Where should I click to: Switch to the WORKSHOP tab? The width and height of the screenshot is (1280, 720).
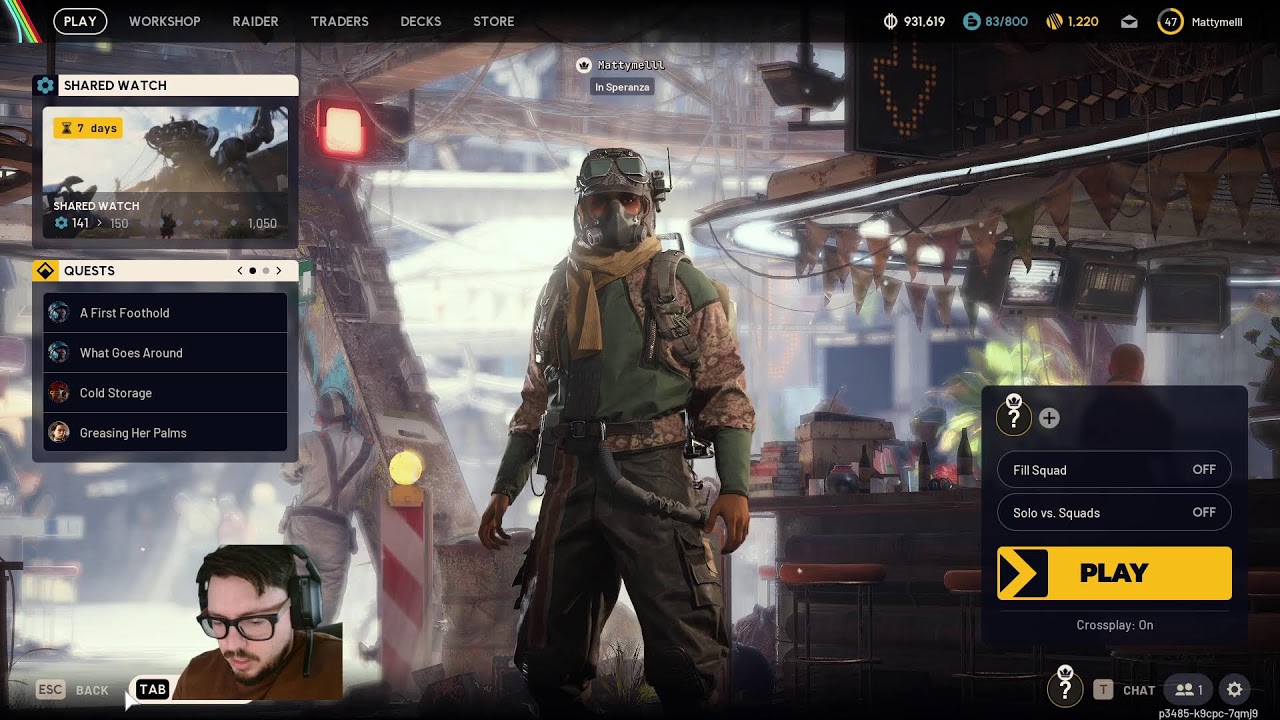point(165,21)
